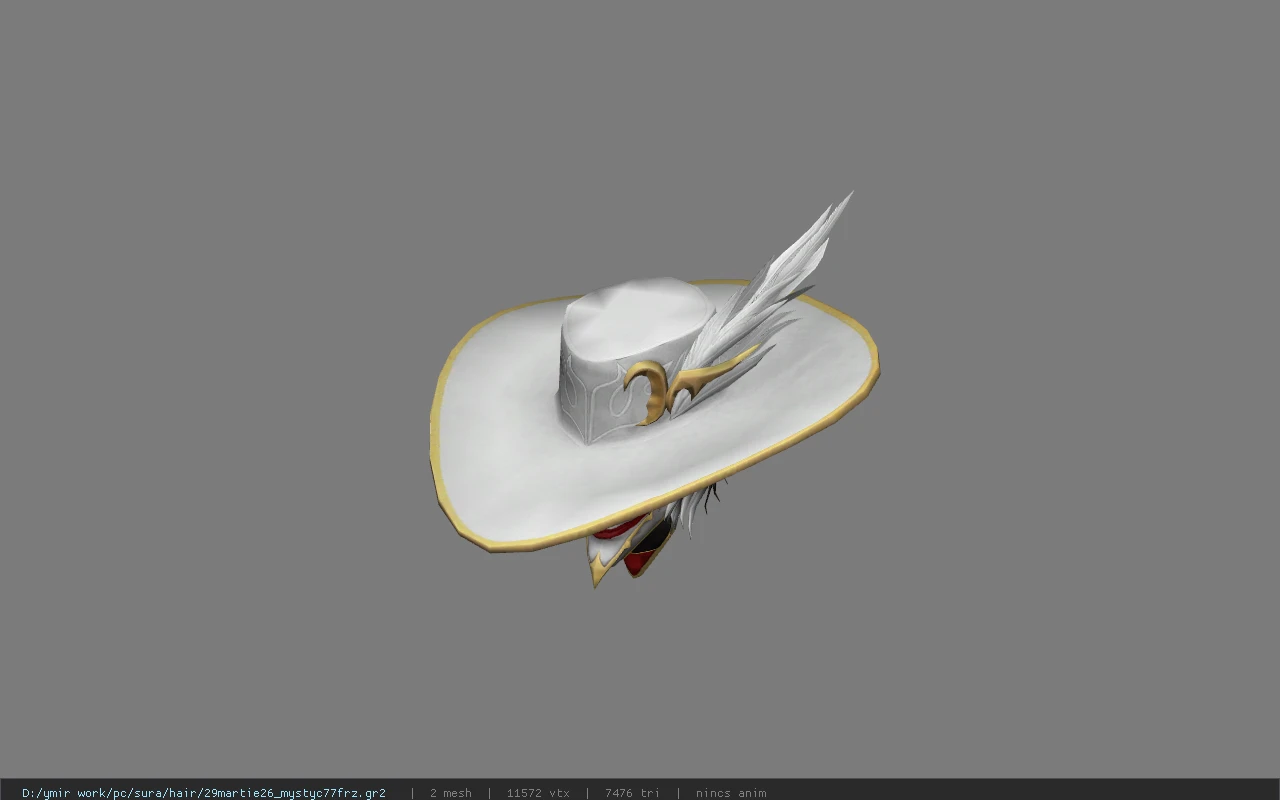
Task: Click the '7476 tri' triangle count
Action: [x=632, y=793]
